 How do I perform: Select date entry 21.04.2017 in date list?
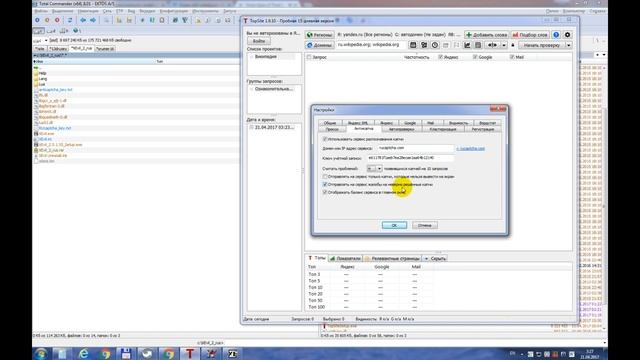(274, 127)
